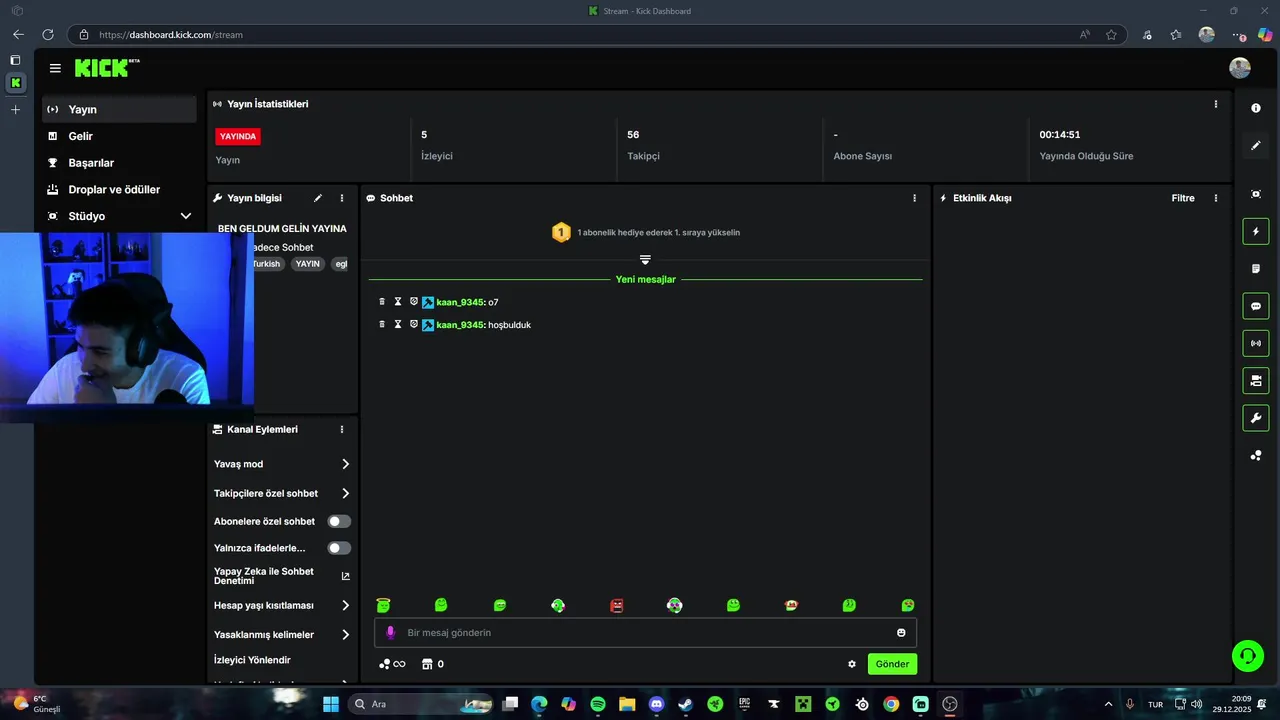Toggle the chat bubble panel icon in sidebar
Viewport: 1280px width, 720px height.
[1256, 306]
